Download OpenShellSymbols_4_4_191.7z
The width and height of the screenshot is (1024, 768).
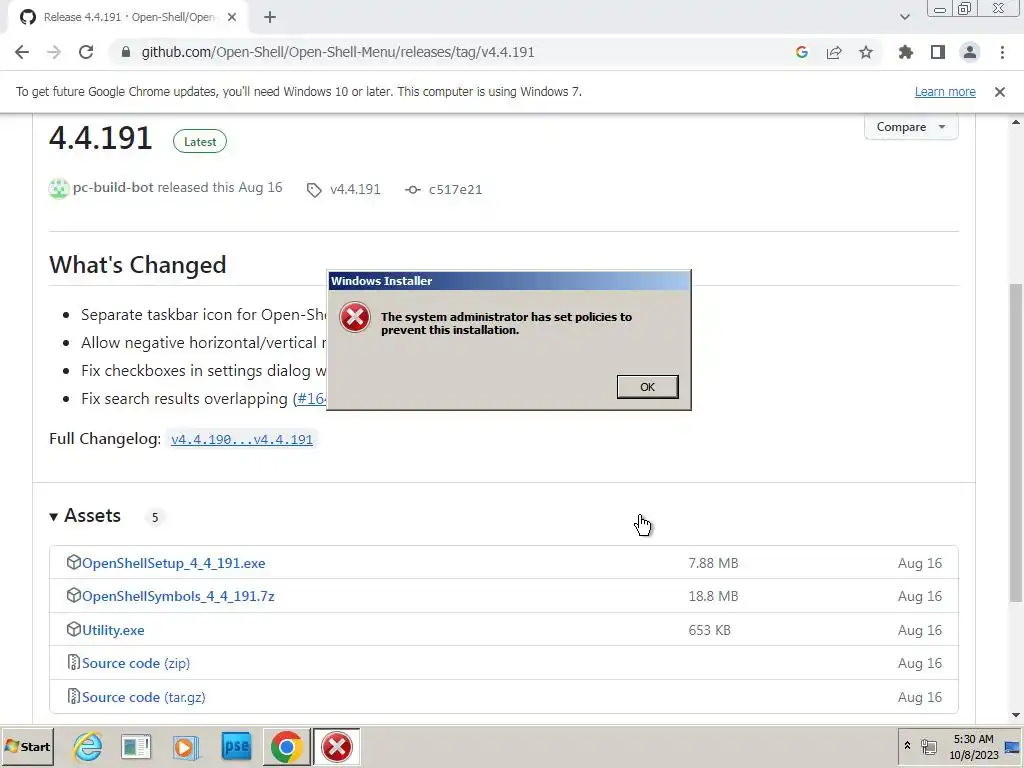click(x=178, y=596)
